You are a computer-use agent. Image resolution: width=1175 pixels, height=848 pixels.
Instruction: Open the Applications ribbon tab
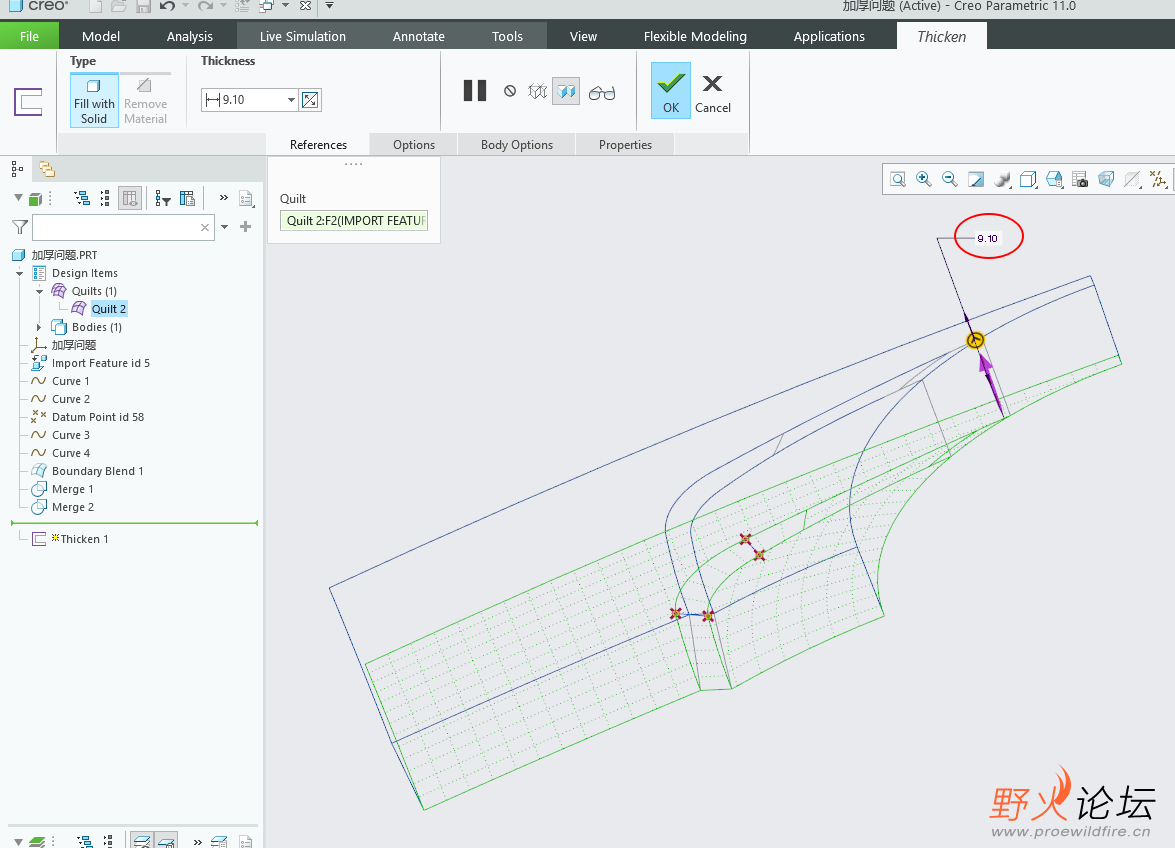[829, 36]
